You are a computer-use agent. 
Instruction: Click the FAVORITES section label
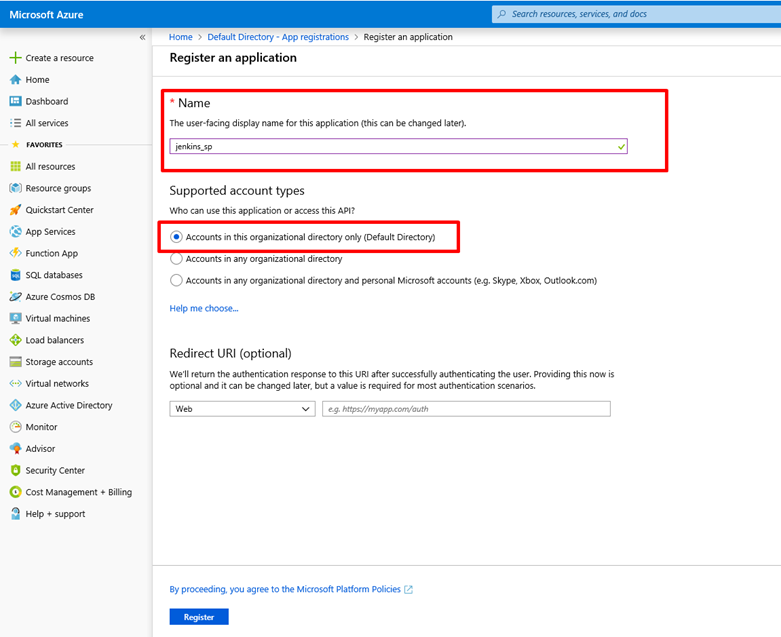click(x=44, y=145)
